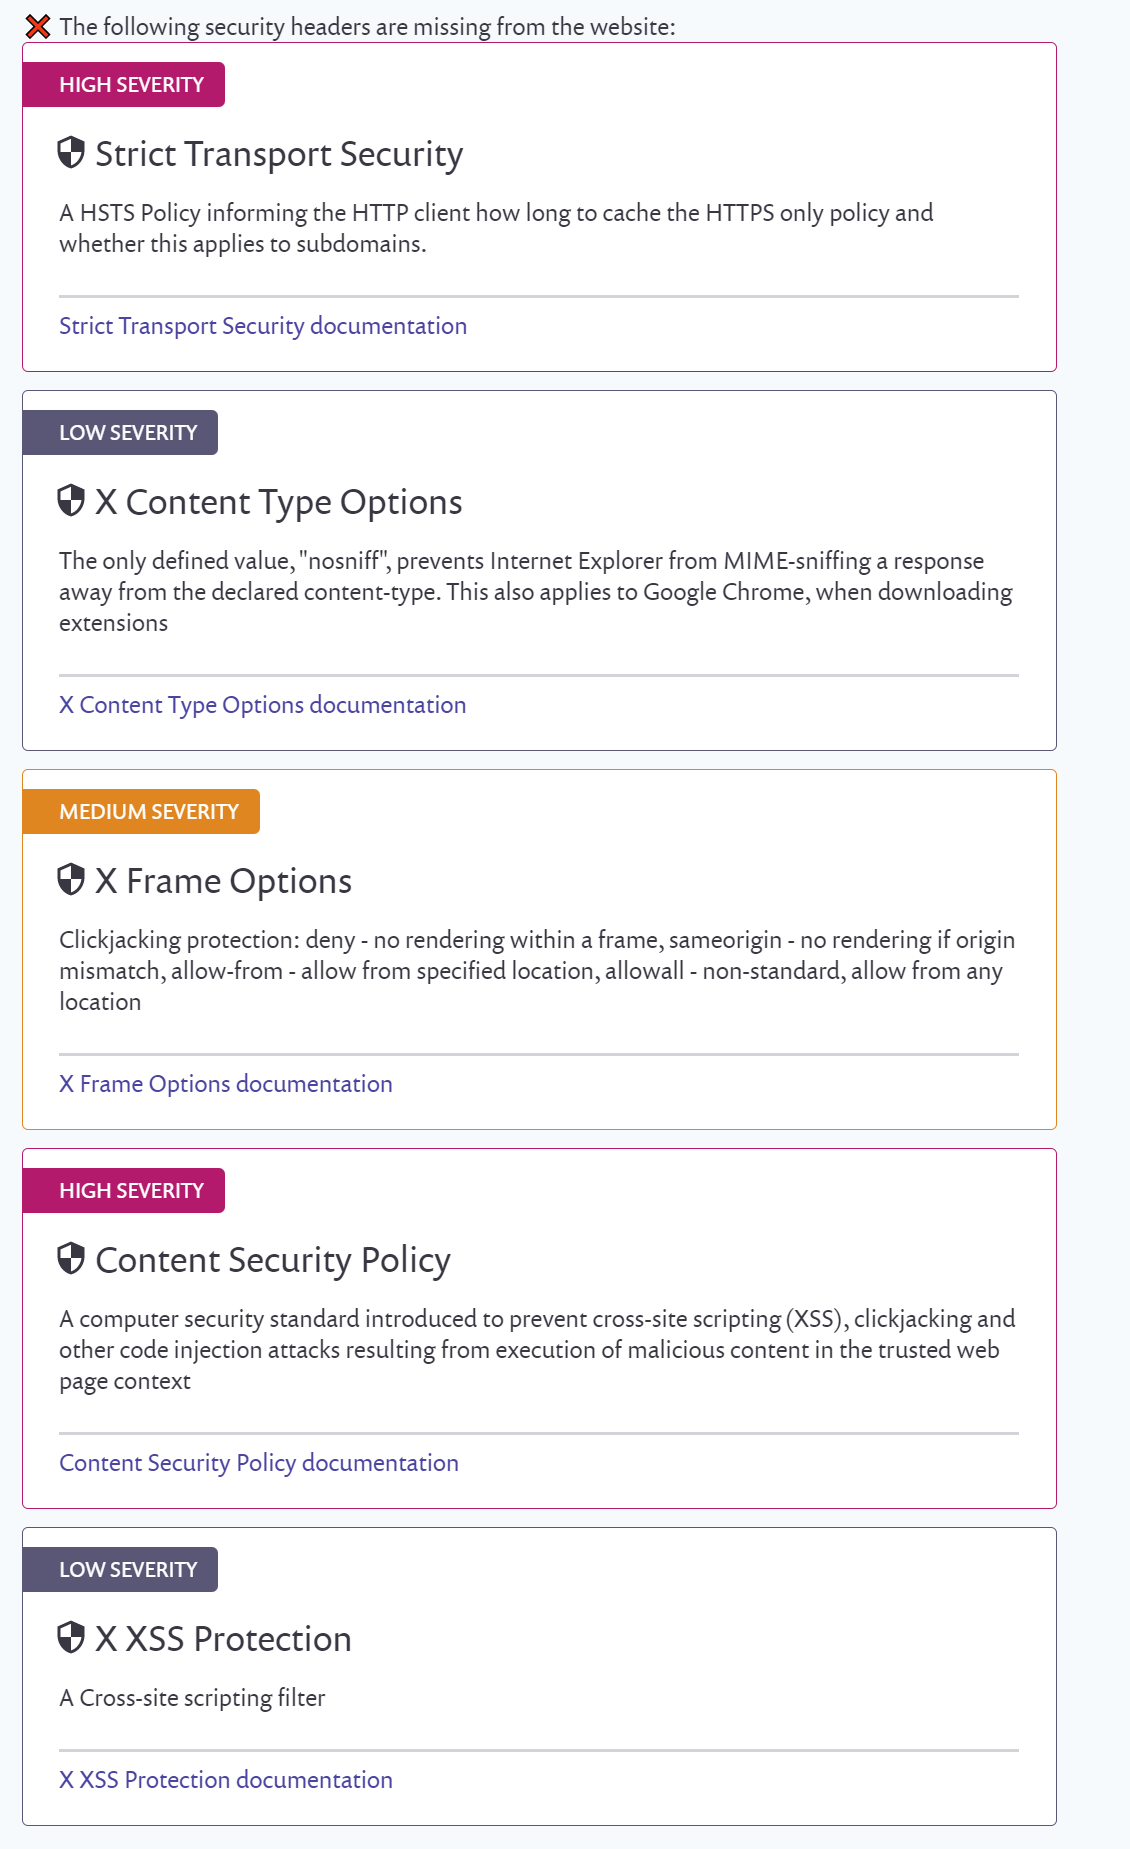
Task: Click the X XSS Protection heading
Action: [x=222, y=1637]
